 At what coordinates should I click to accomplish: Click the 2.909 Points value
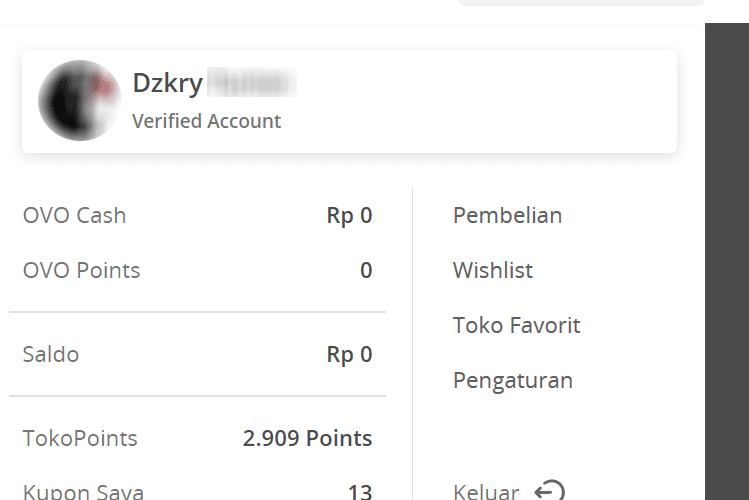[x=307, y=438]
